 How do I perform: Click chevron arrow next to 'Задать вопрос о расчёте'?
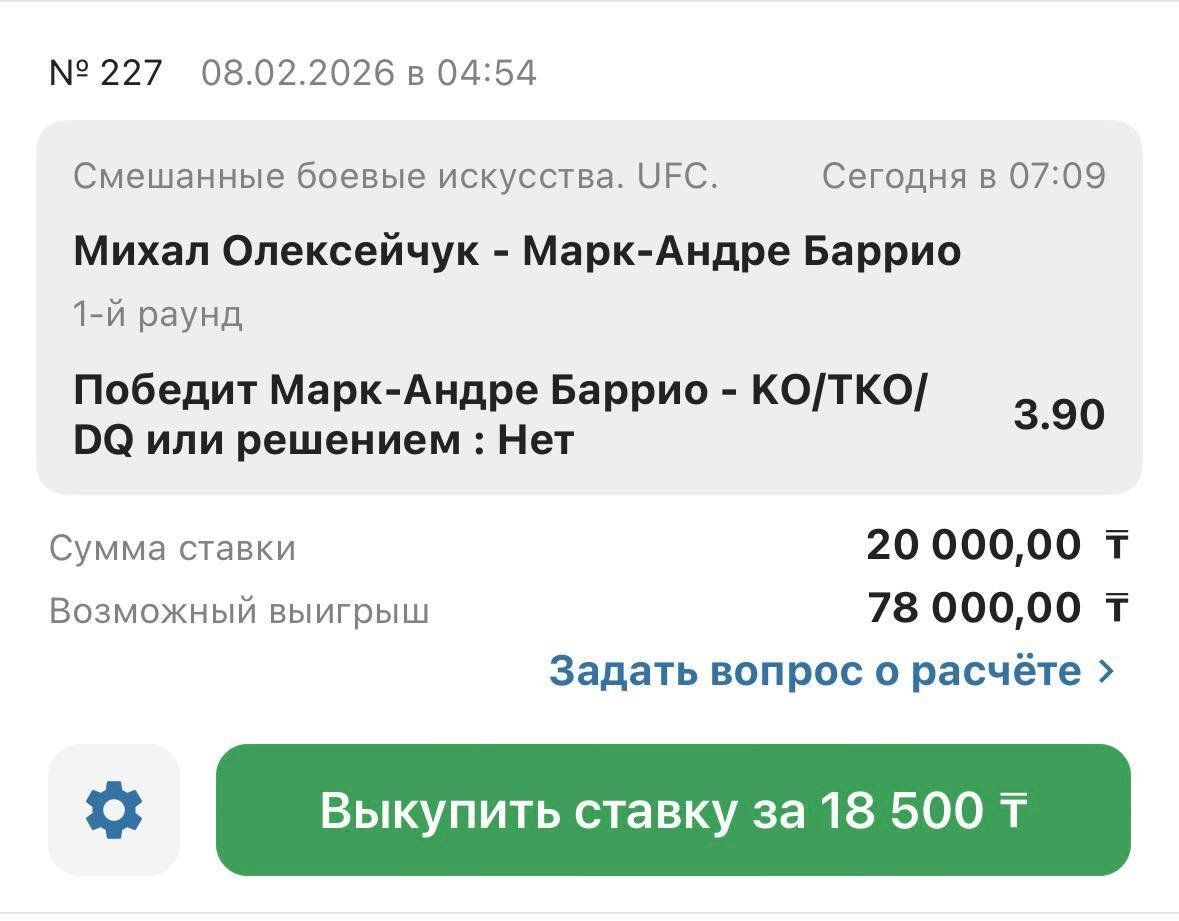pyautogui.click(x=1105, y=671)
